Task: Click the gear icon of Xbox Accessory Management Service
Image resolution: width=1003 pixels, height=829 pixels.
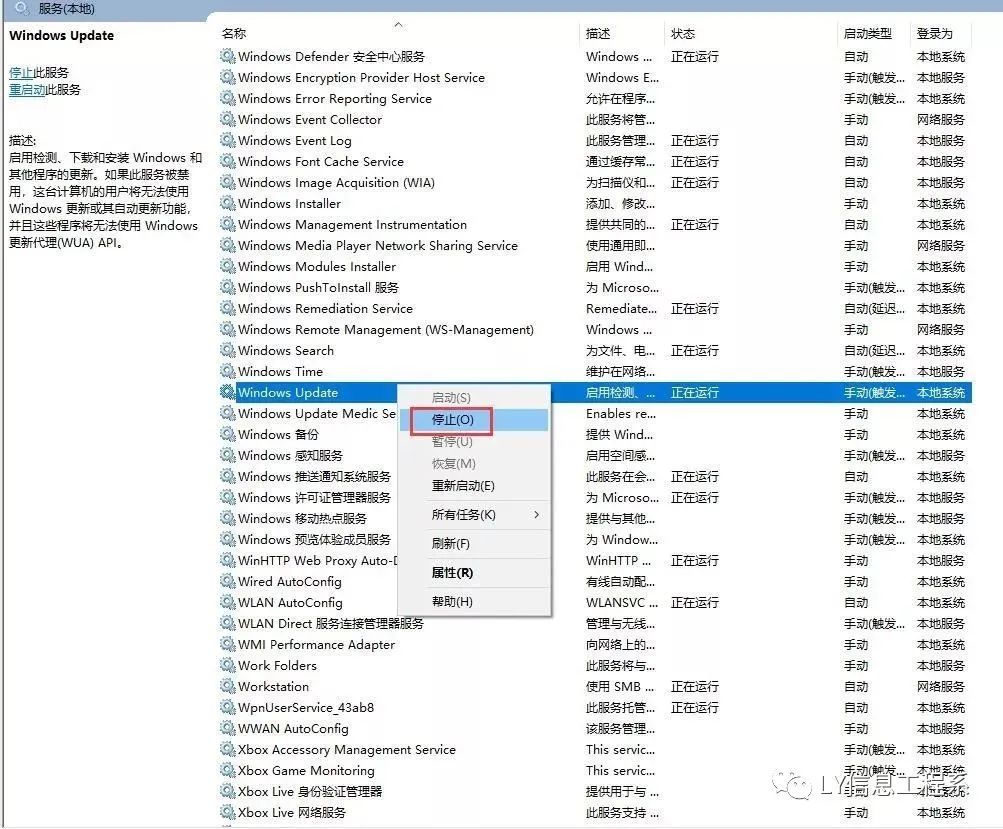Action: pyautogui.click(x=227, y=749)
